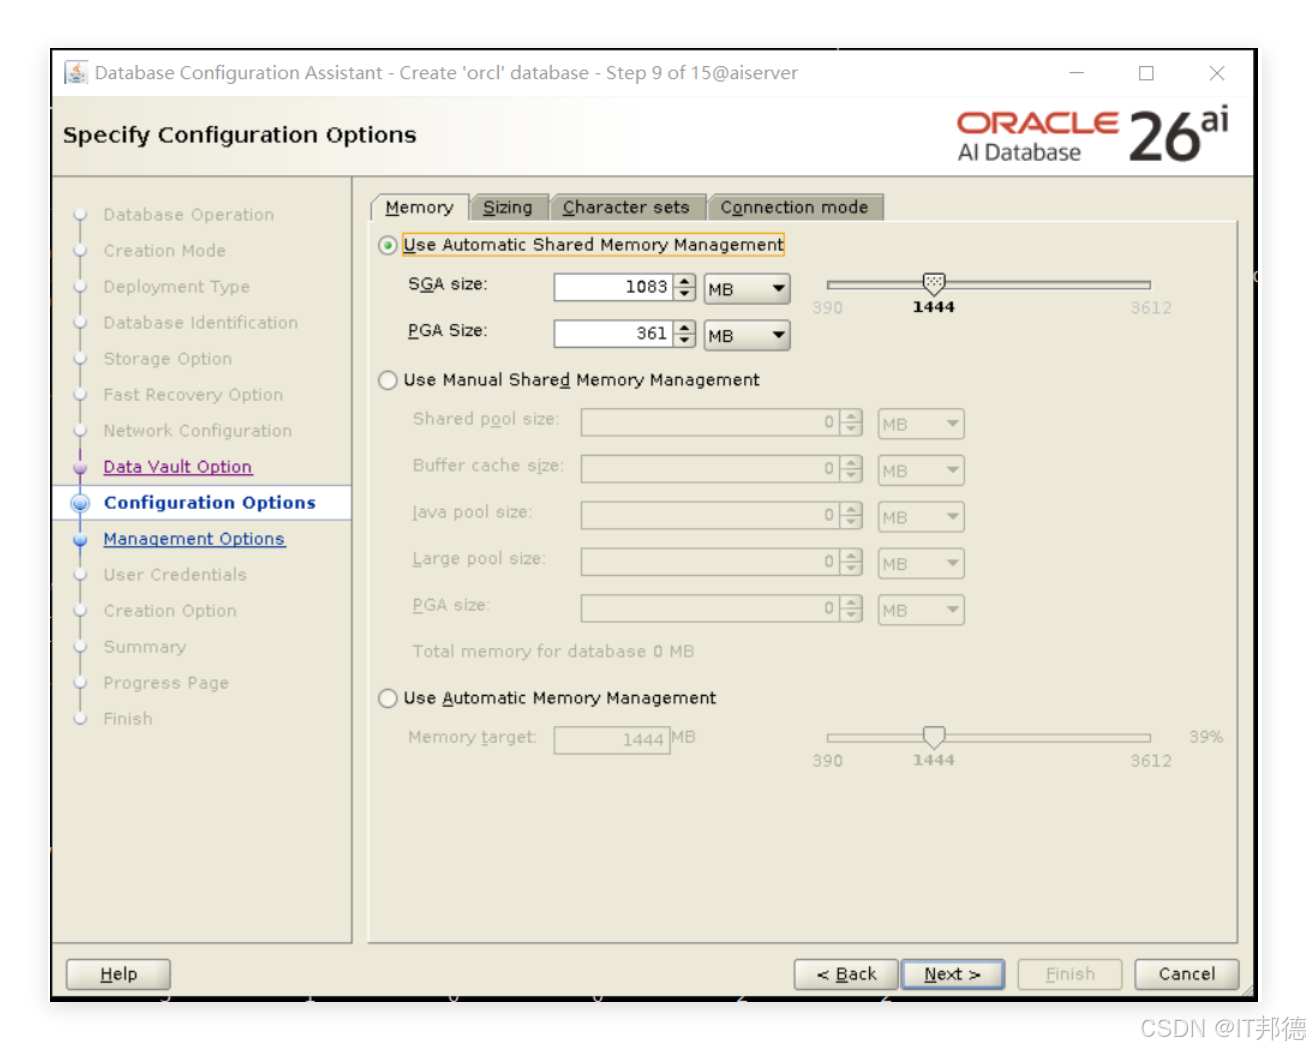Open the Data Vault Option step link
Viewport: 1310px width, 1050px height.
(178, 467)
